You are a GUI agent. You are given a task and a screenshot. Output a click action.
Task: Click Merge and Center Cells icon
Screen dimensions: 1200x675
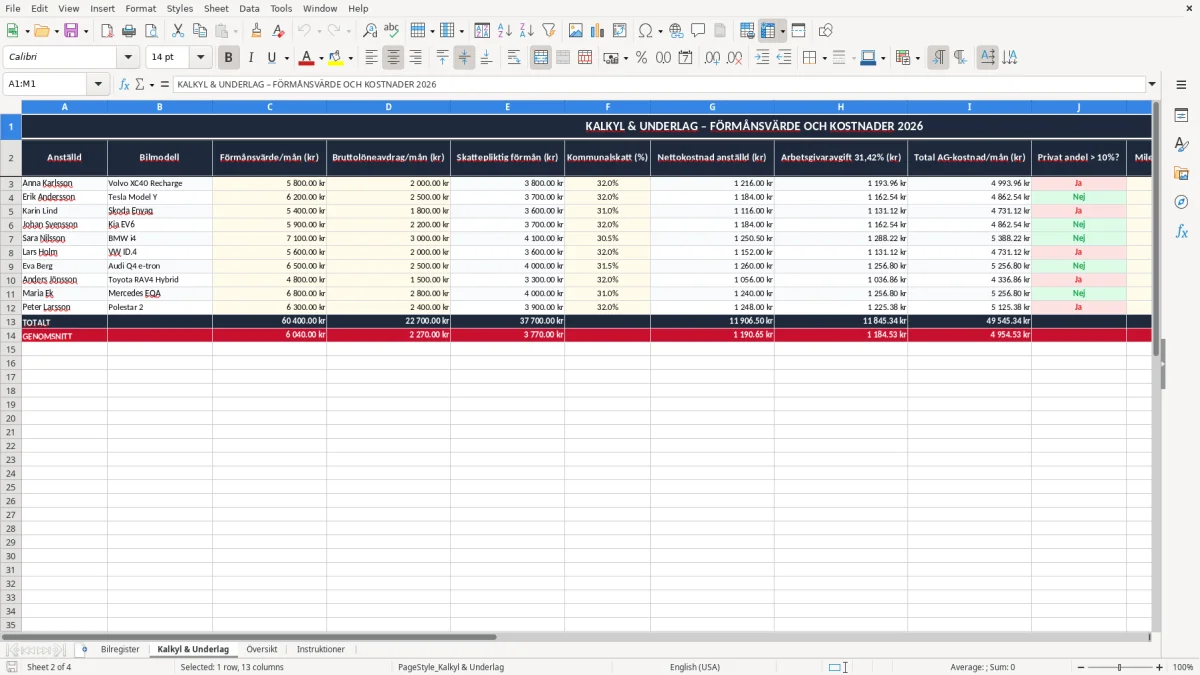tap(541, 58)
